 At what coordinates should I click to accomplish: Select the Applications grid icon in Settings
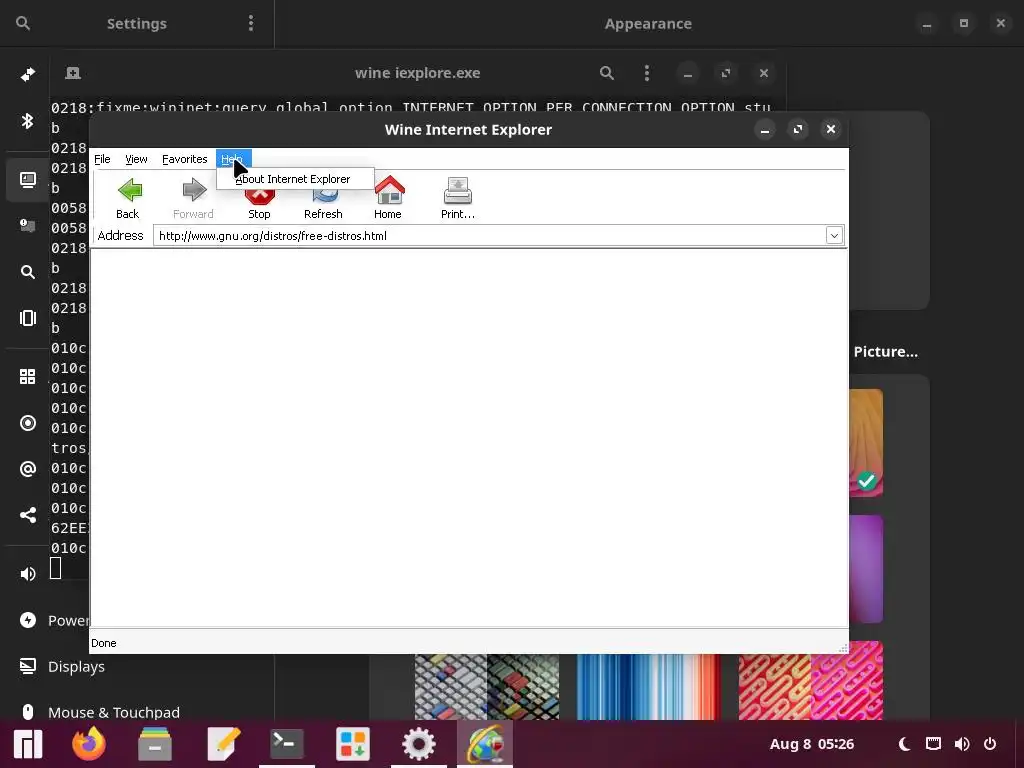[27, 377]
